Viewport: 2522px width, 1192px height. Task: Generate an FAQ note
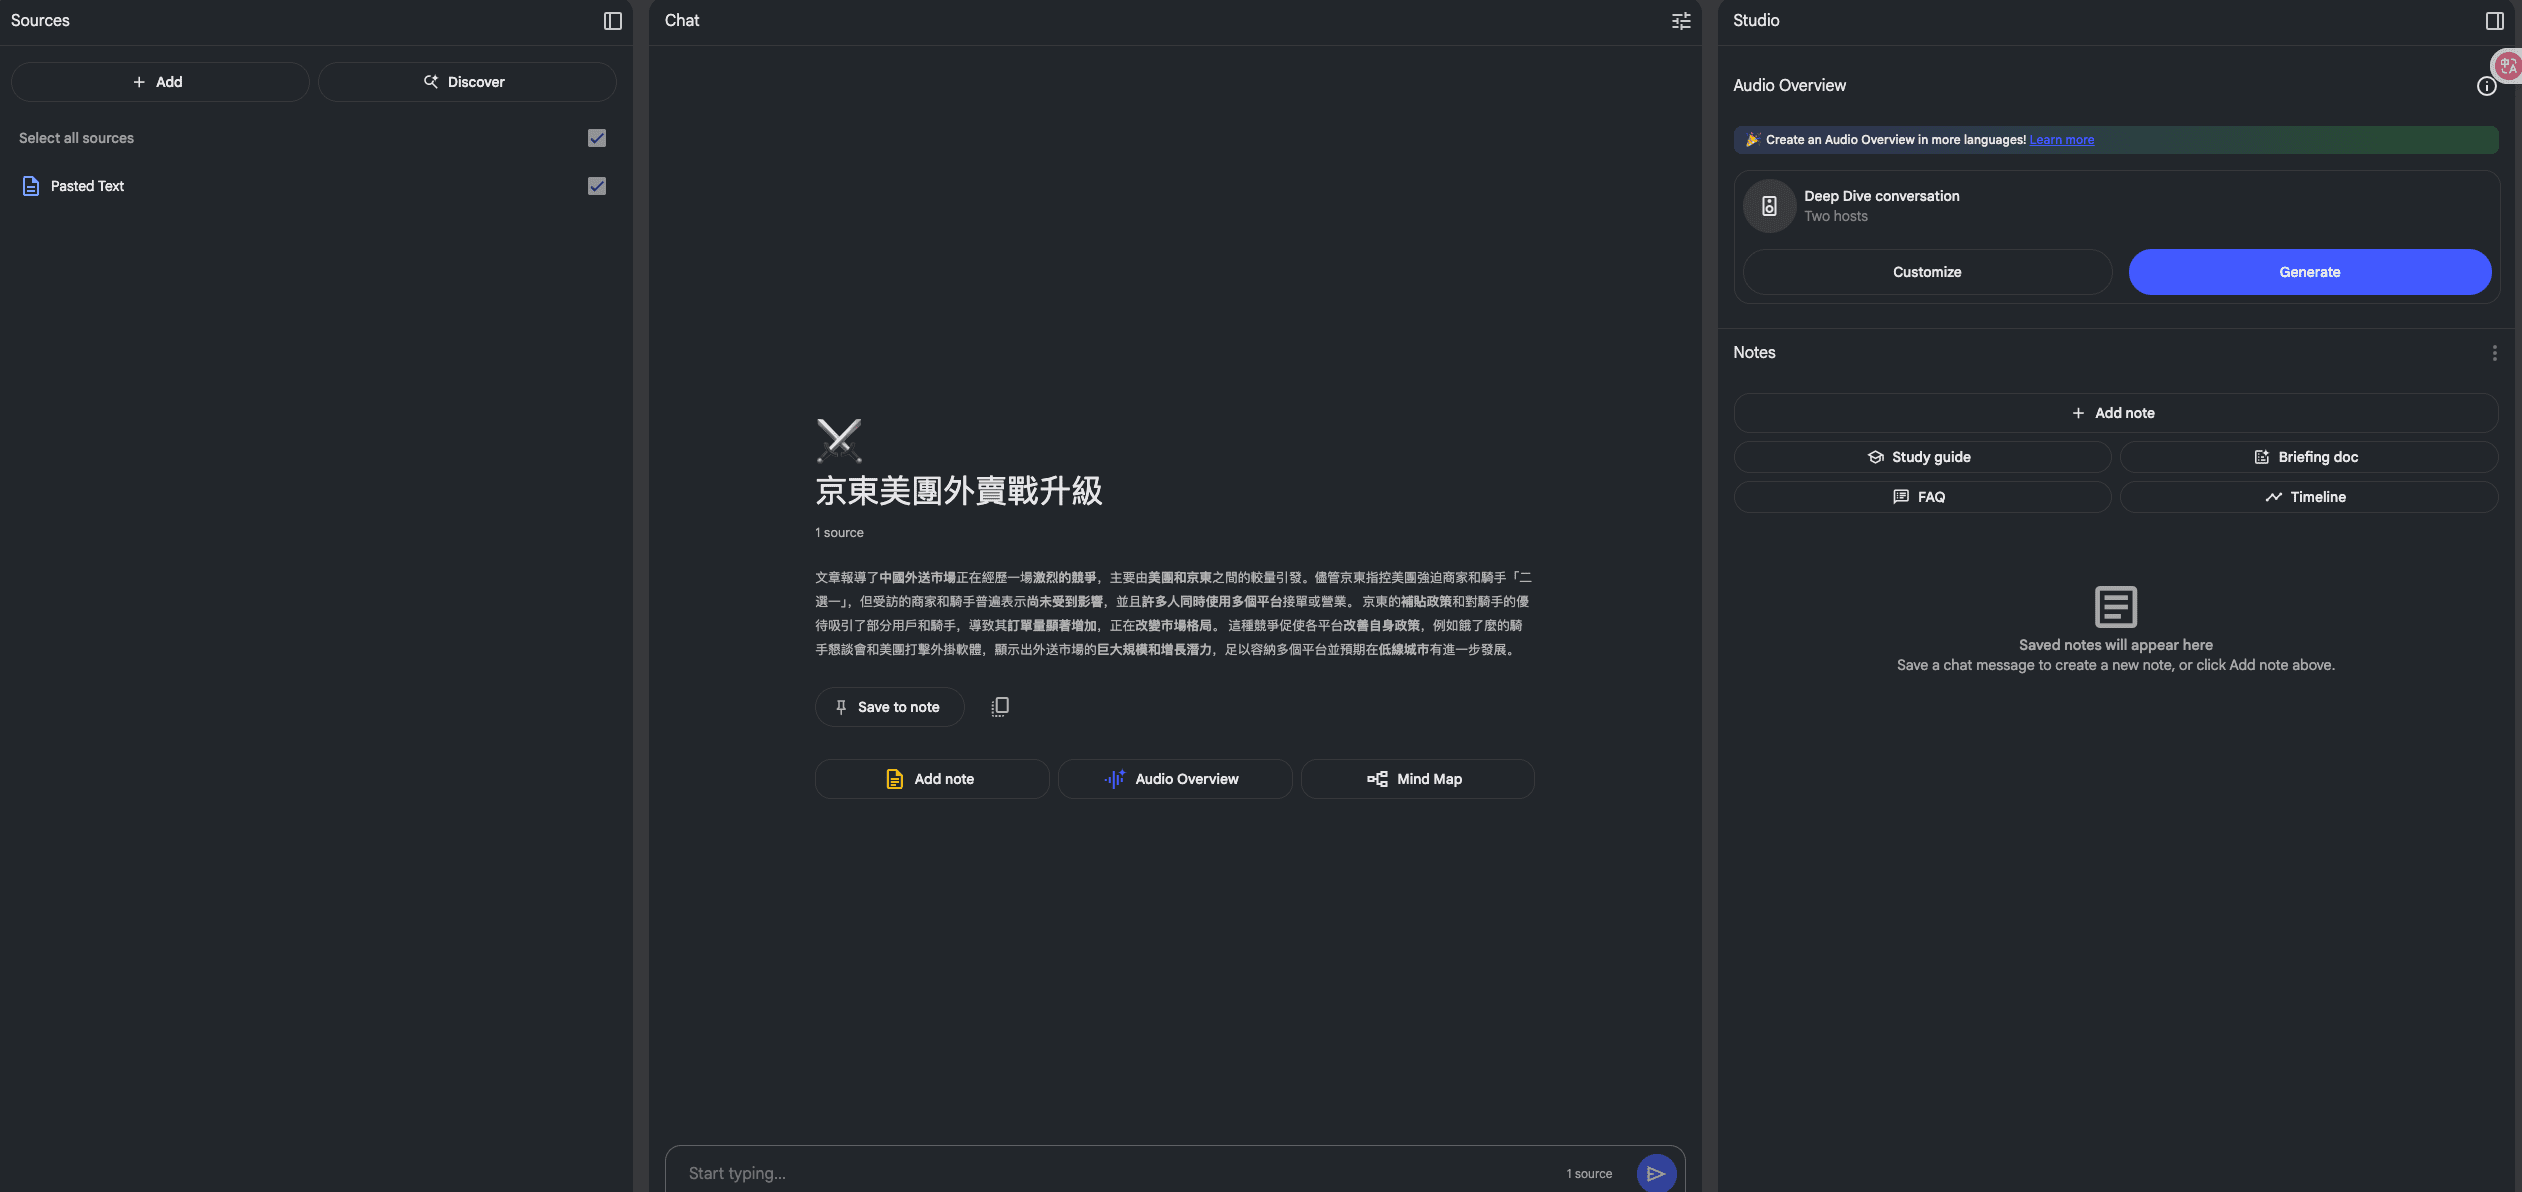coord(1922,497)
